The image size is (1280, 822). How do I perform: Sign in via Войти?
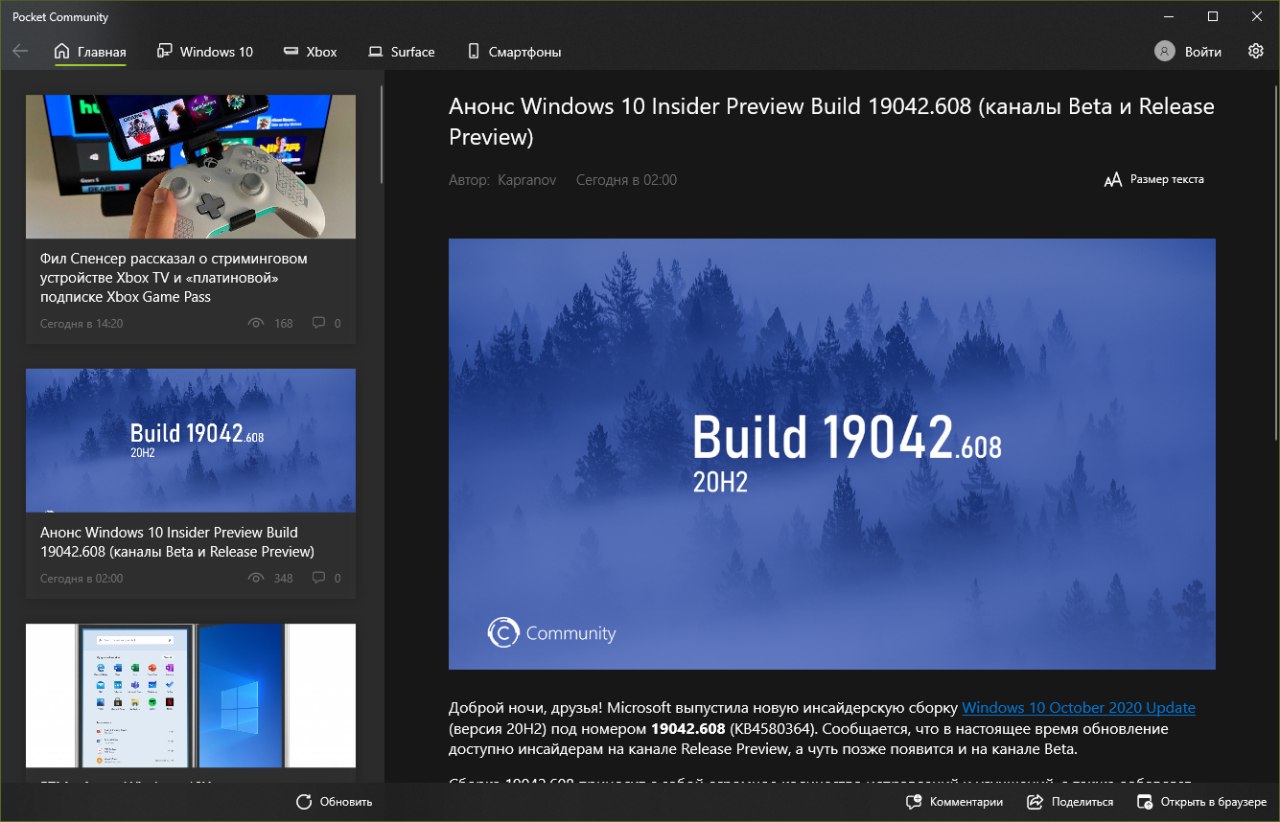[1203, 52]
